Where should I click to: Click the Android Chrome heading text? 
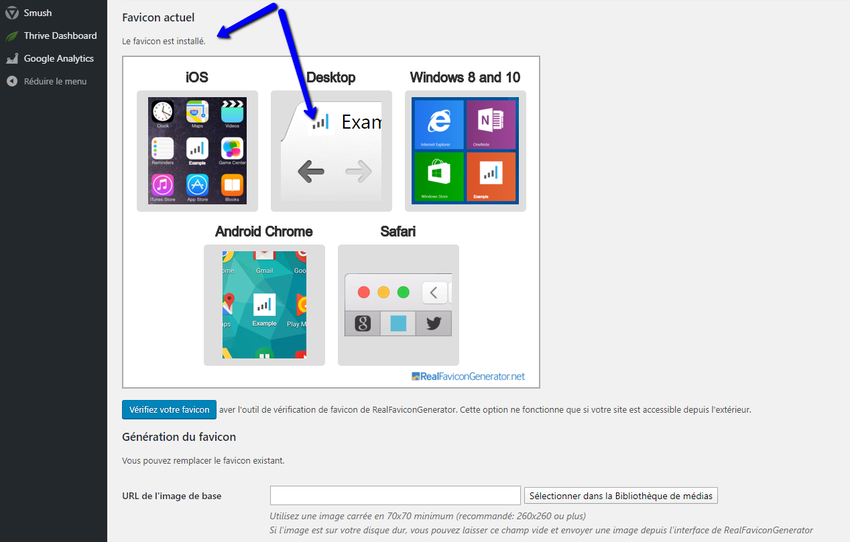click(x=264, y=231)
